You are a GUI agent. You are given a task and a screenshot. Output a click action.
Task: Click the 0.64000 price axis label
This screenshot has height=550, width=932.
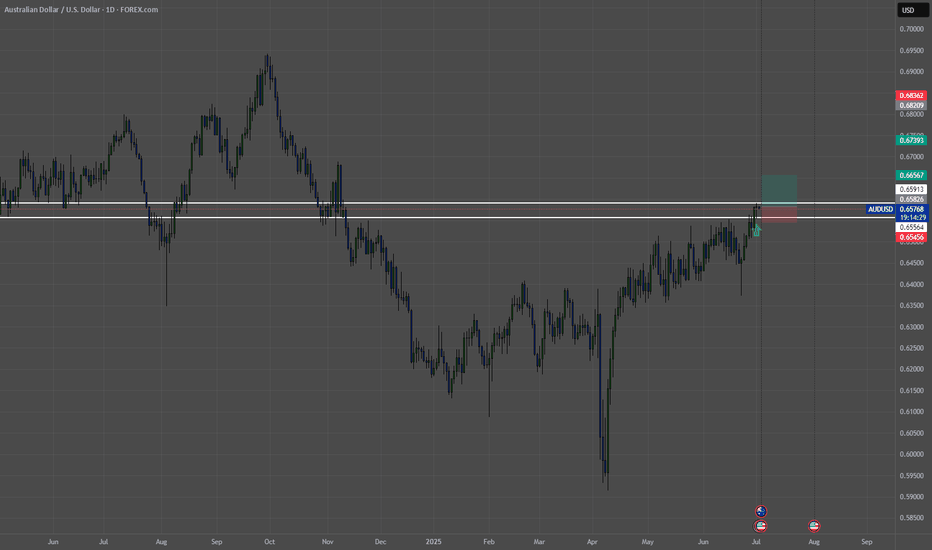(x=911, y=284)
